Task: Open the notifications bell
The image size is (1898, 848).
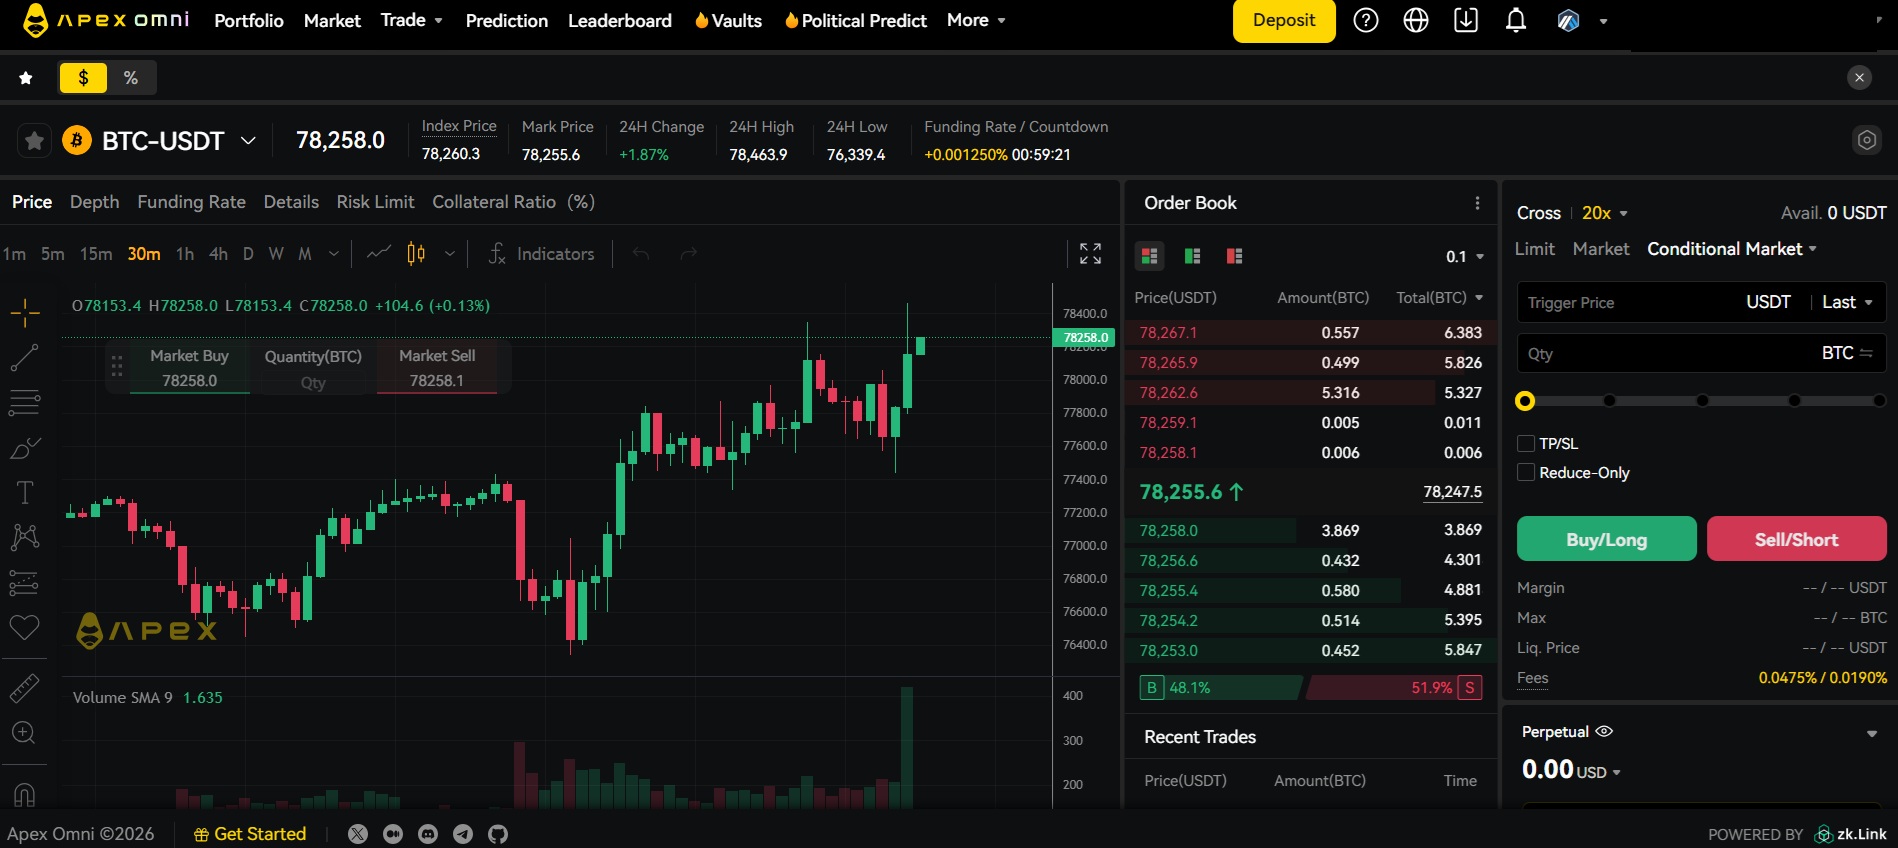Action: pyautogui.click(x=1516, y=20)
